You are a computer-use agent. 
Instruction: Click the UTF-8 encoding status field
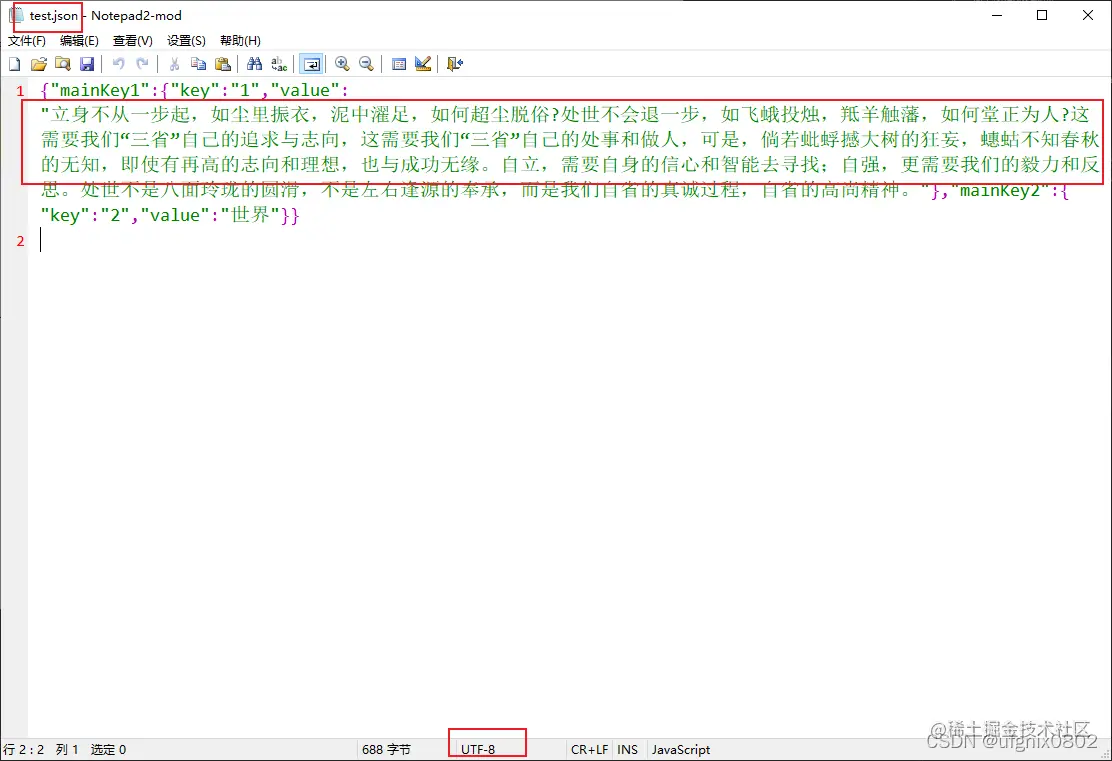pyautogui.click(x=478, y=750)
